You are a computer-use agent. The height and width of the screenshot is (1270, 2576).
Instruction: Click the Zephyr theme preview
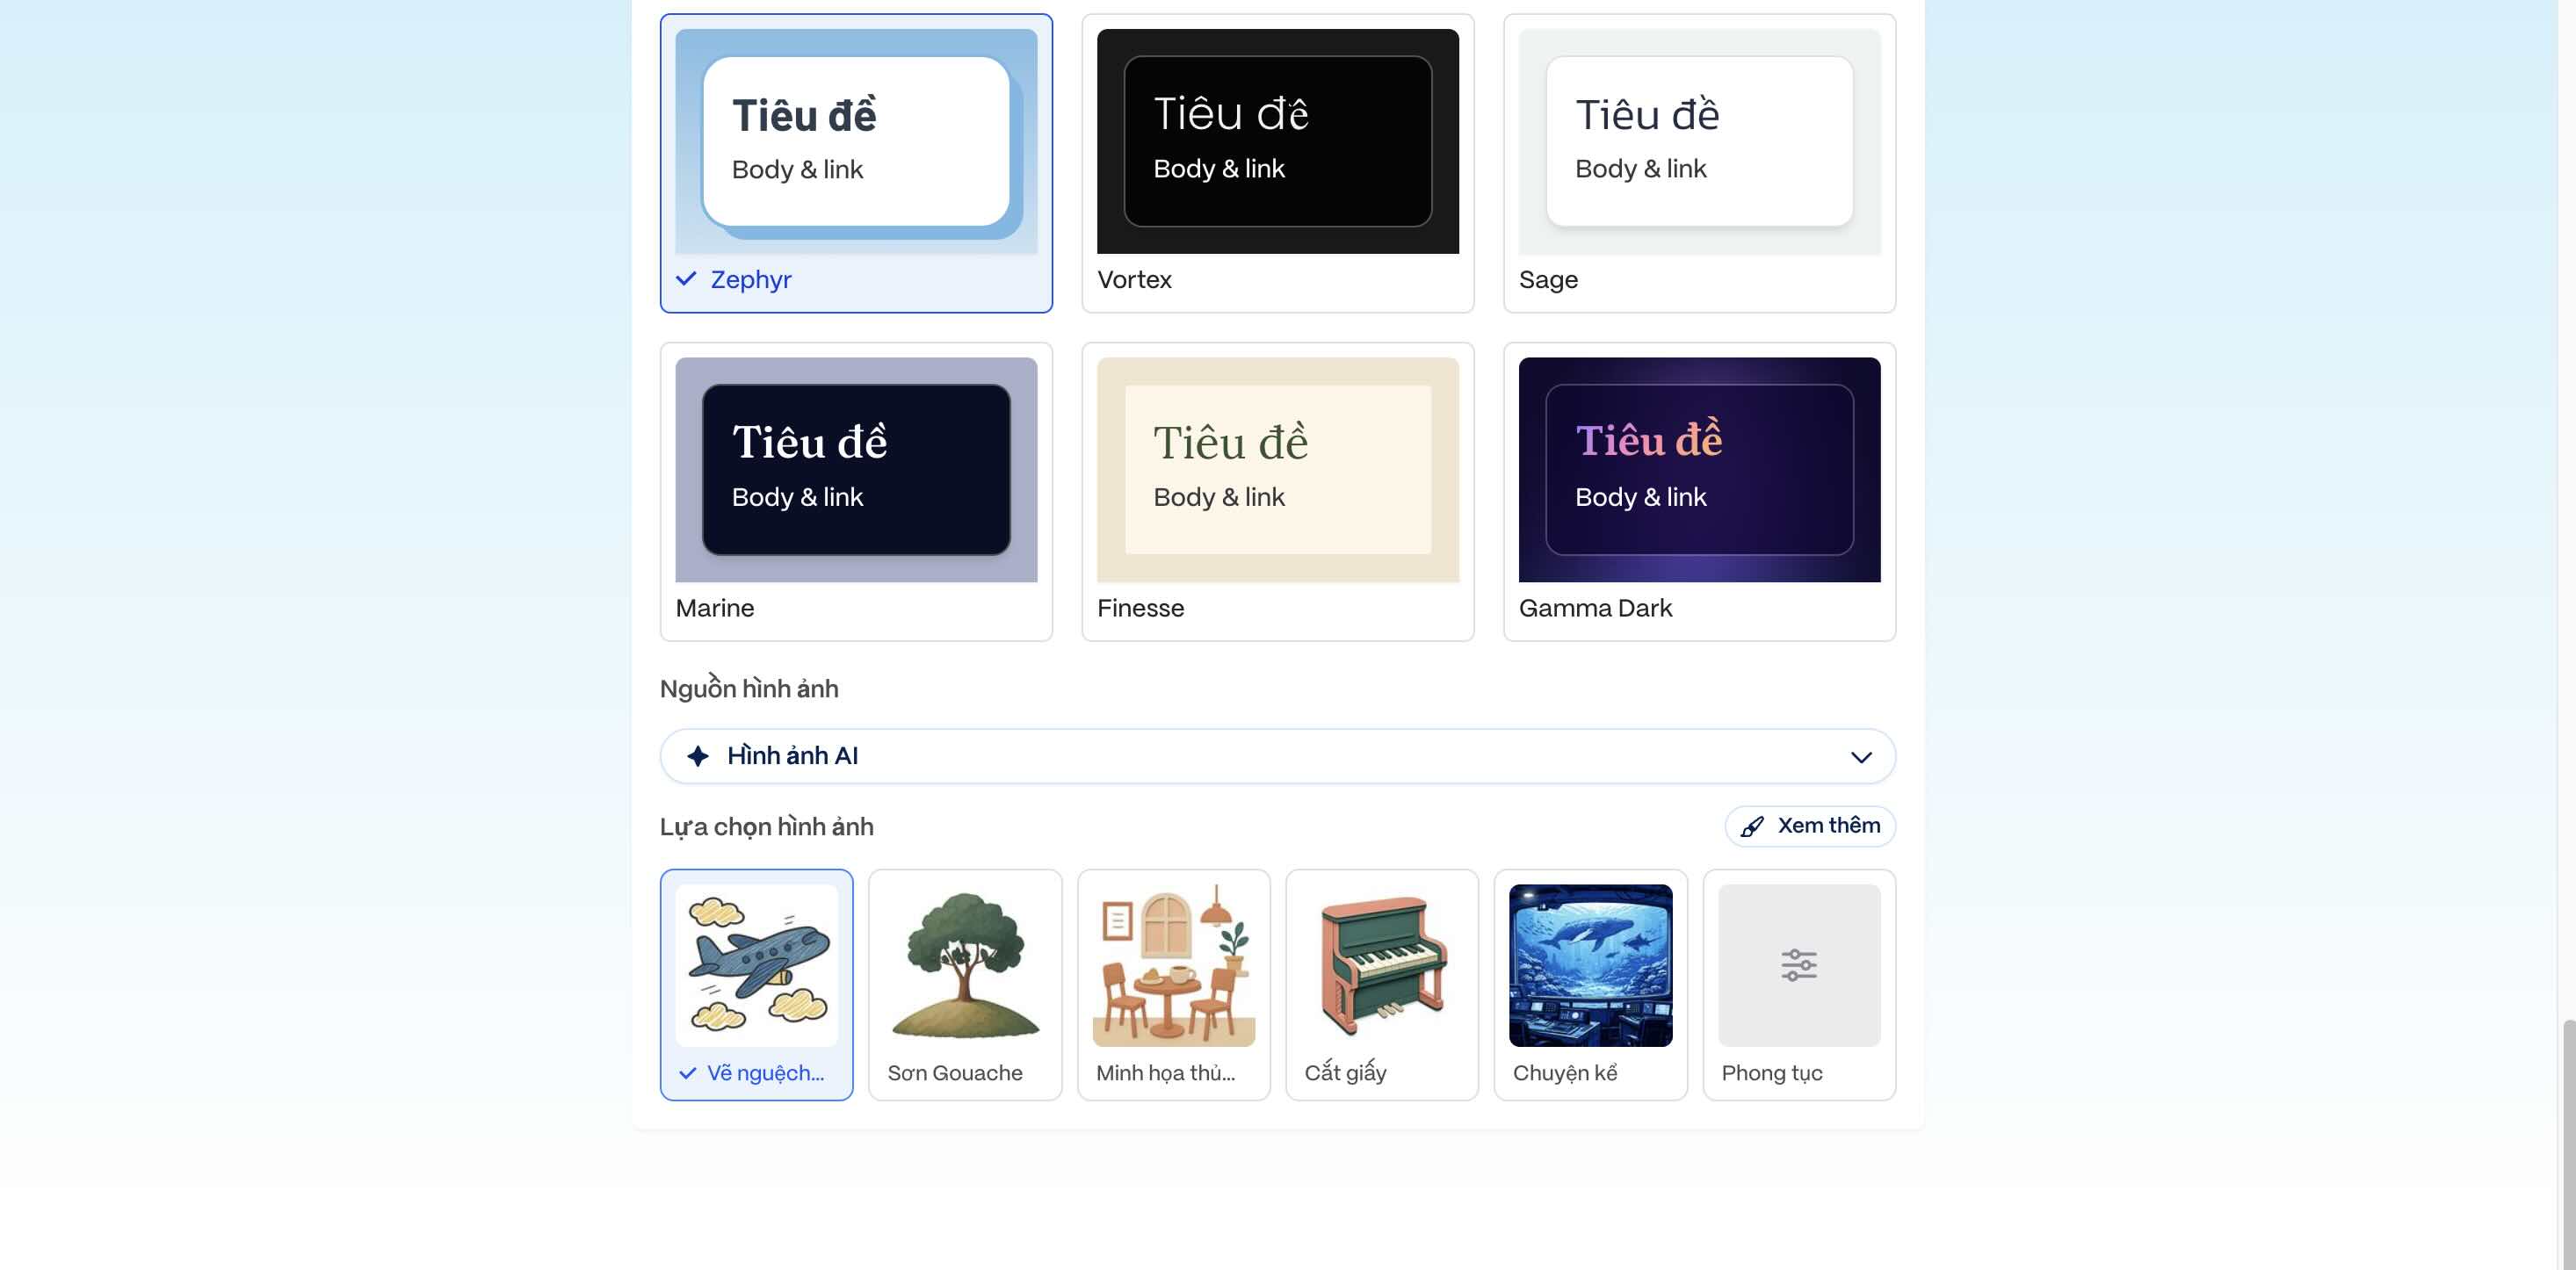click(856, 141)
